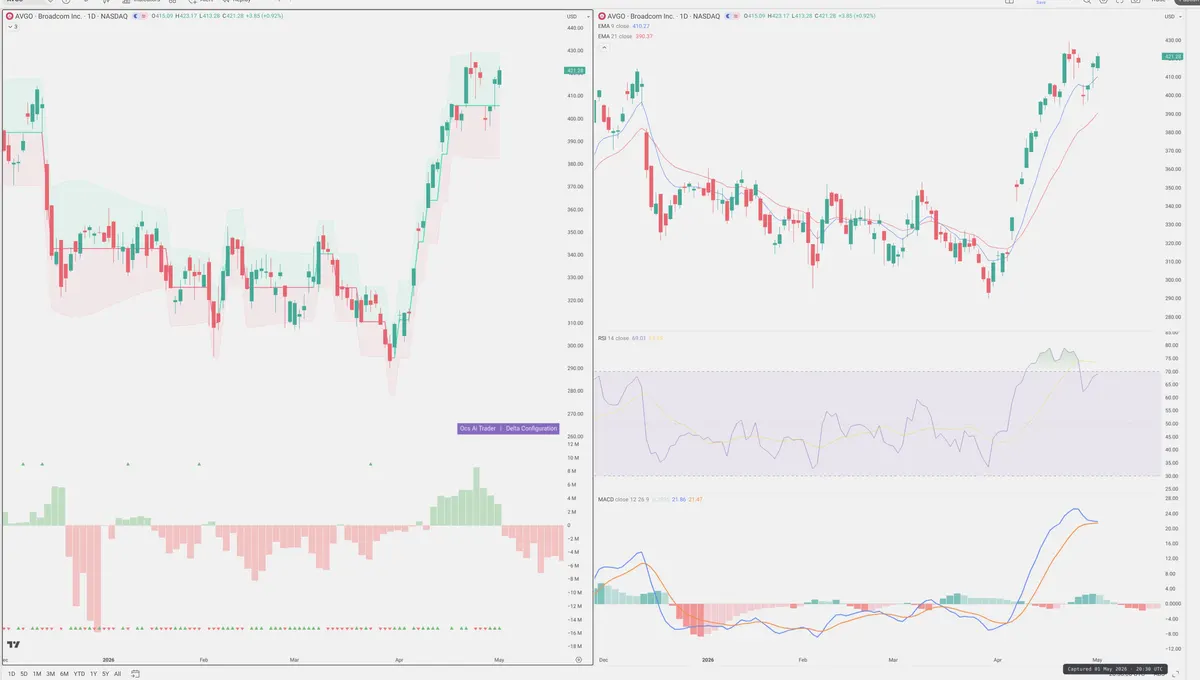Select the 3M date range
Image resolution: width=1200 pixels, height=680 pixels.
coord(50,674)
